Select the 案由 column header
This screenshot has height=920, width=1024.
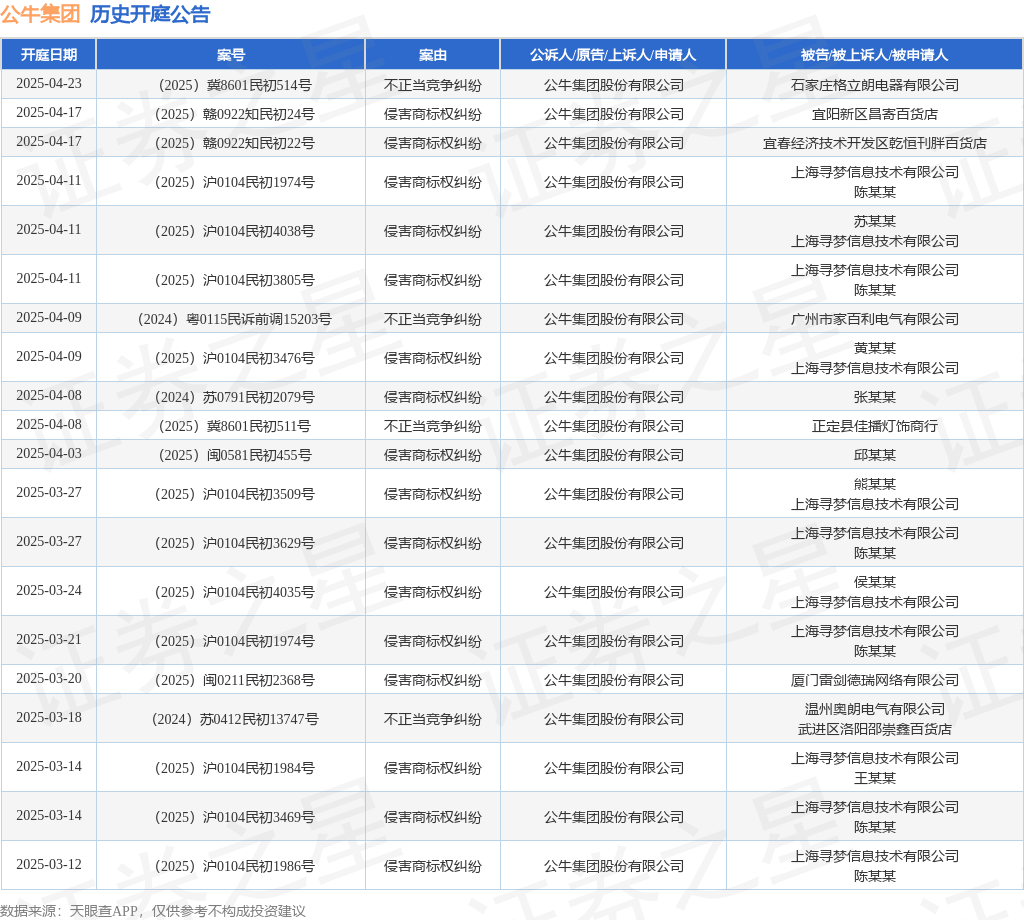[433, 55]
